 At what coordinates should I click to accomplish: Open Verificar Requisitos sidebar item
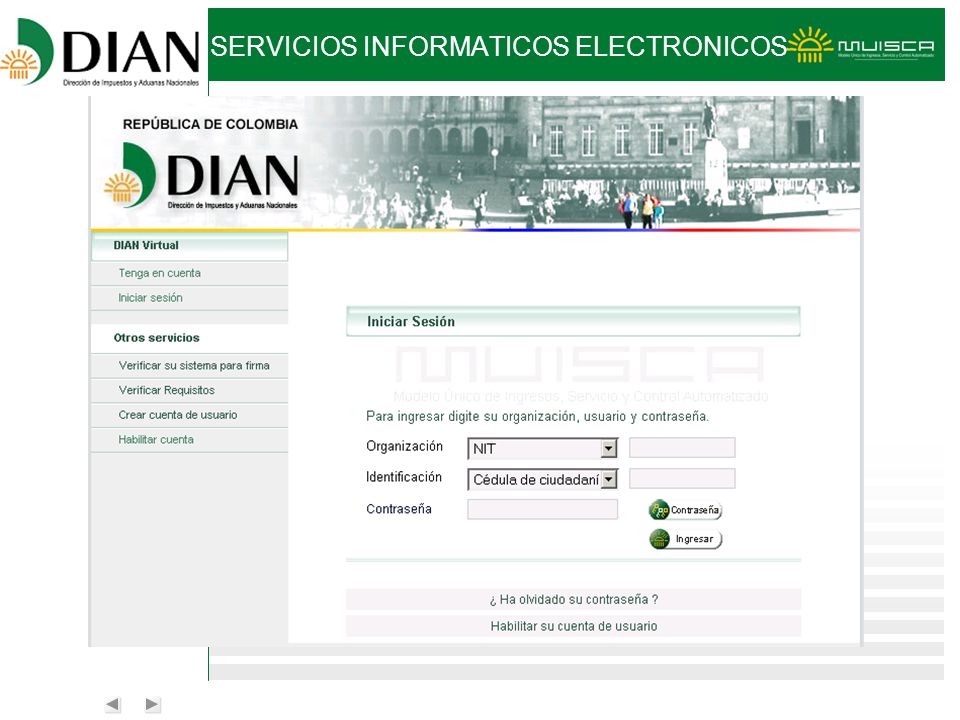tap(189, 390)
